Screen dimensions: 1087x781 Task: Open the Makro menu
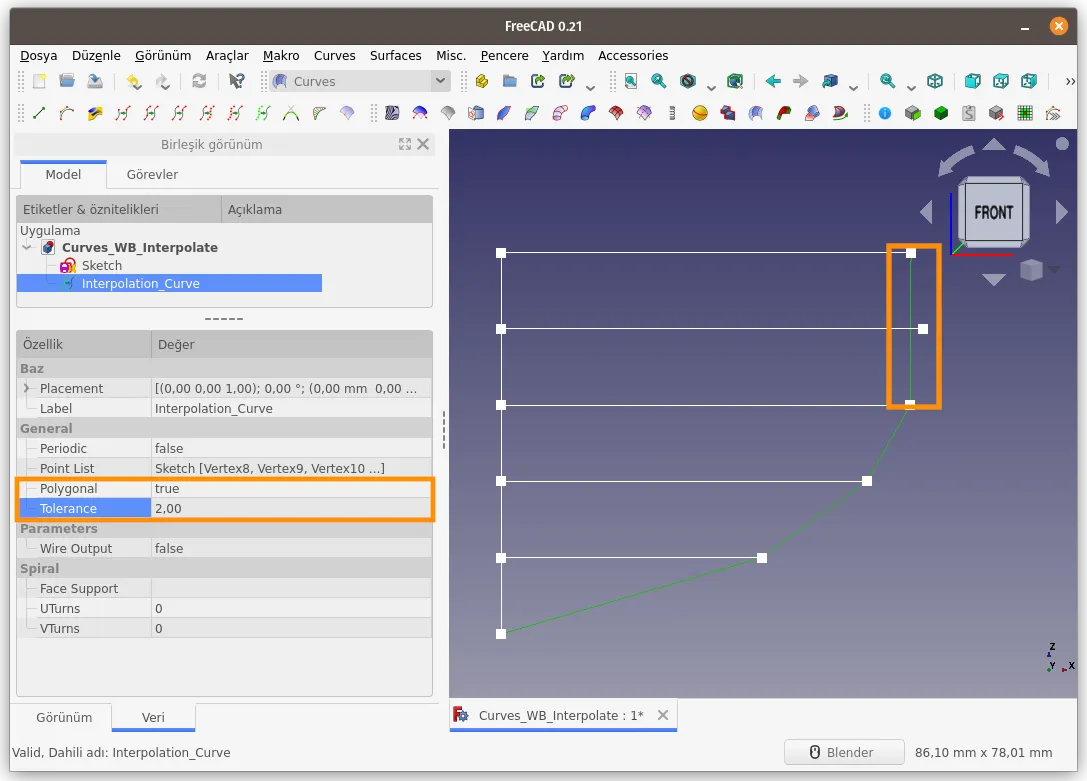(x=281, y=55)
